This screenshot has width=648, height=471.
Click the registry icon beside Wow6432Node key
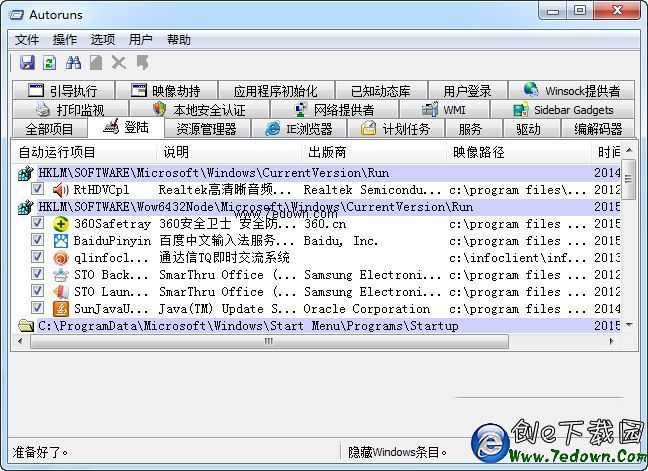[x=25, y=207]
